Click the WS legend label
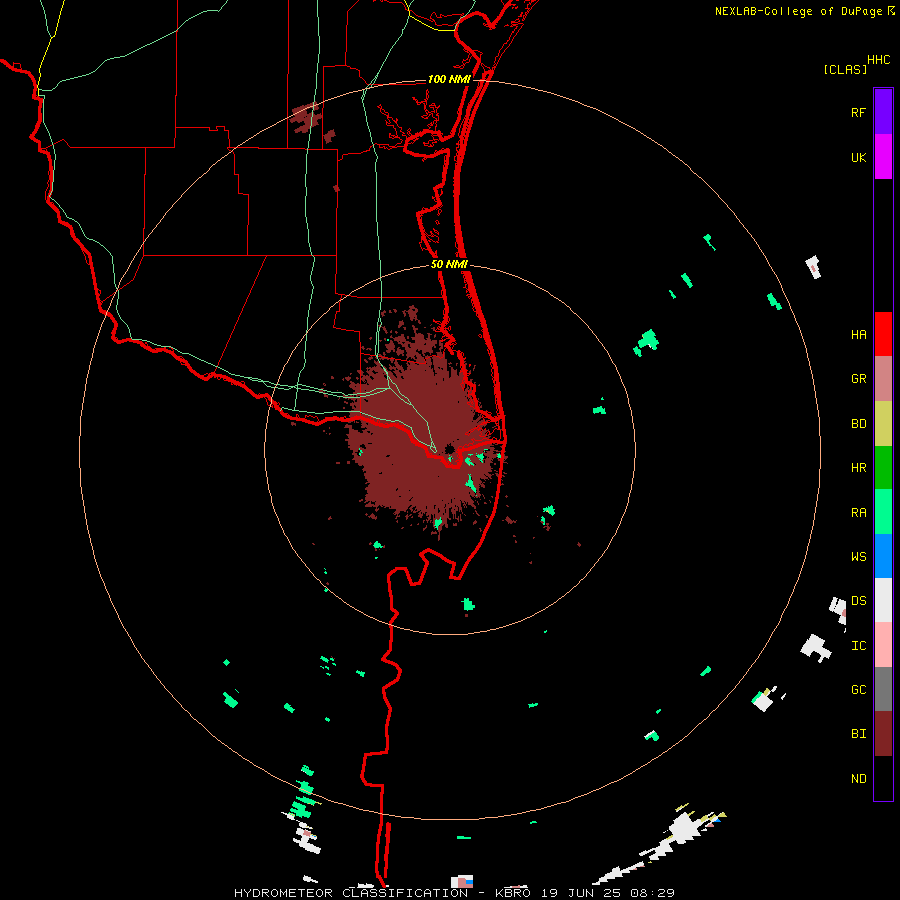 point(858,556)
